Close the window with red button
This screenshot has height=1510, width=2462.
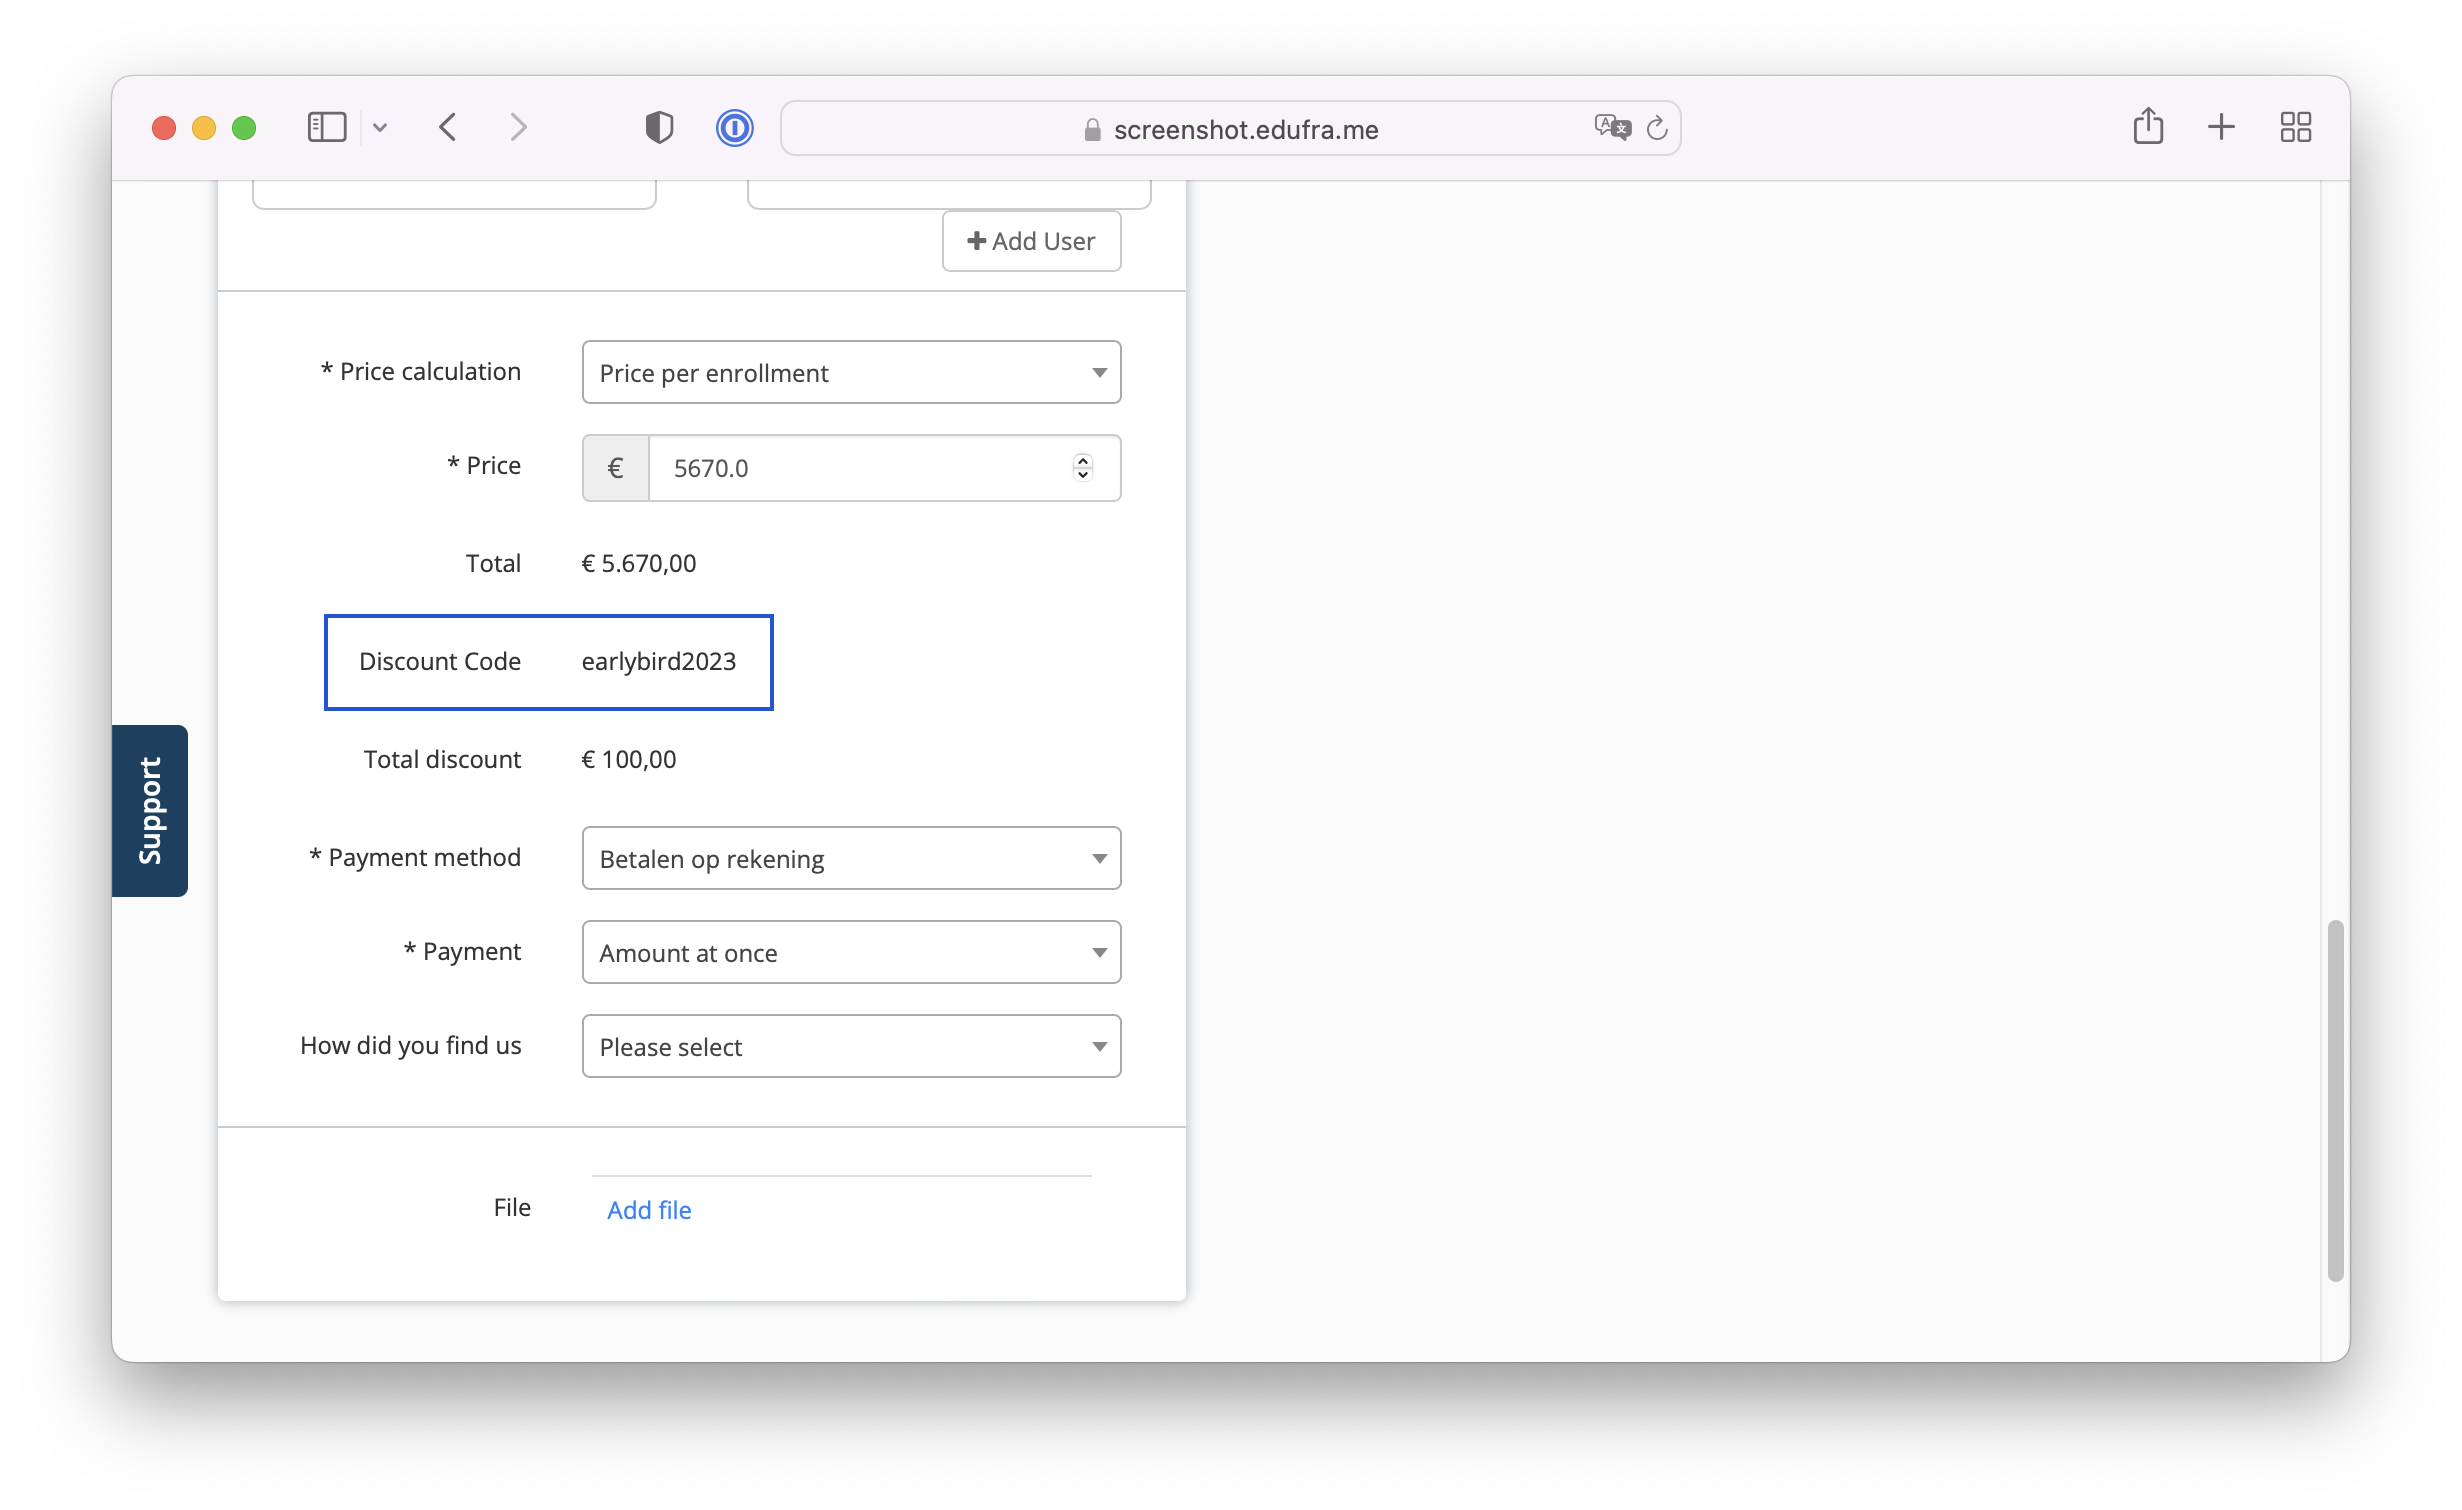164,128
